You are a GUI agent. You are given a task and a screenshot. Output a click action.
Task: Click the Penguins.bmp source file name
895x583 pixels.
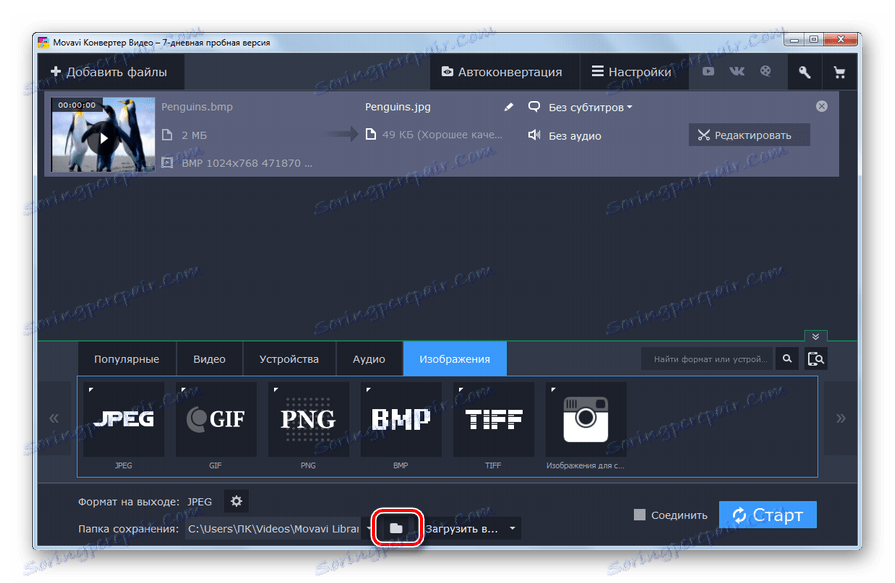click(x=197, y=107)
